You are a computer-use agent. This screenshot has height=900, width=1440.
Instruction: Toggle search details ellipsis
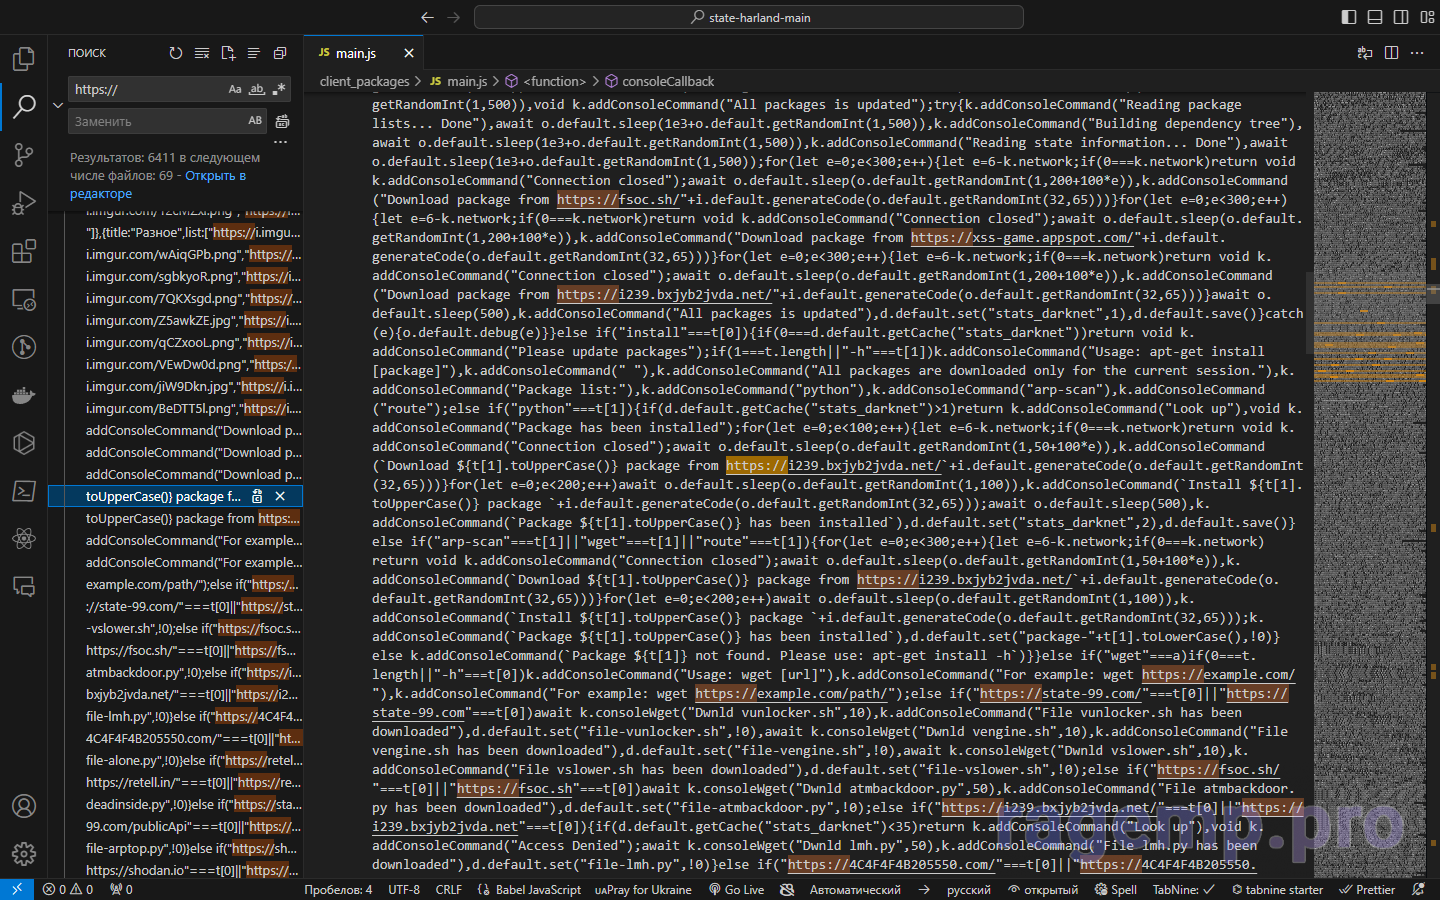(x=281, y=142)
